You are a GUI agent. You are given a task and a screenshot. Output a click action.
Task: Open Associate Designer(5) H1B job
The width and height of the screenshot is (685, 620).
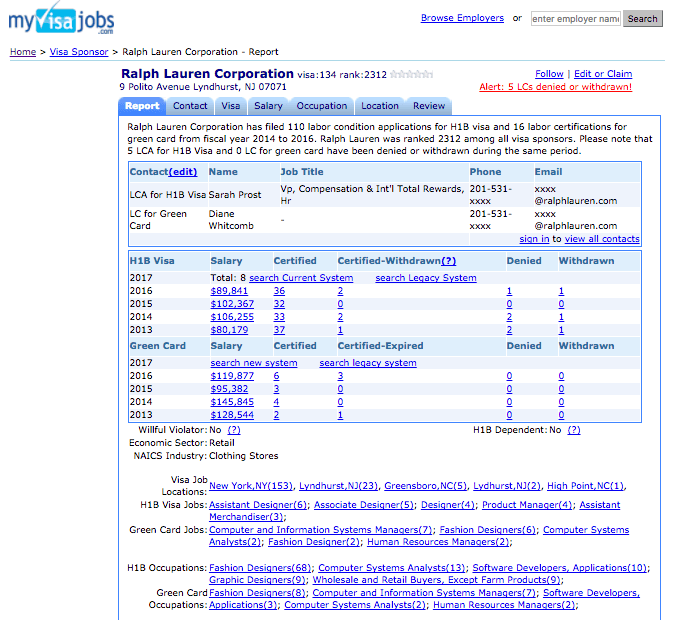pos(363,505)
